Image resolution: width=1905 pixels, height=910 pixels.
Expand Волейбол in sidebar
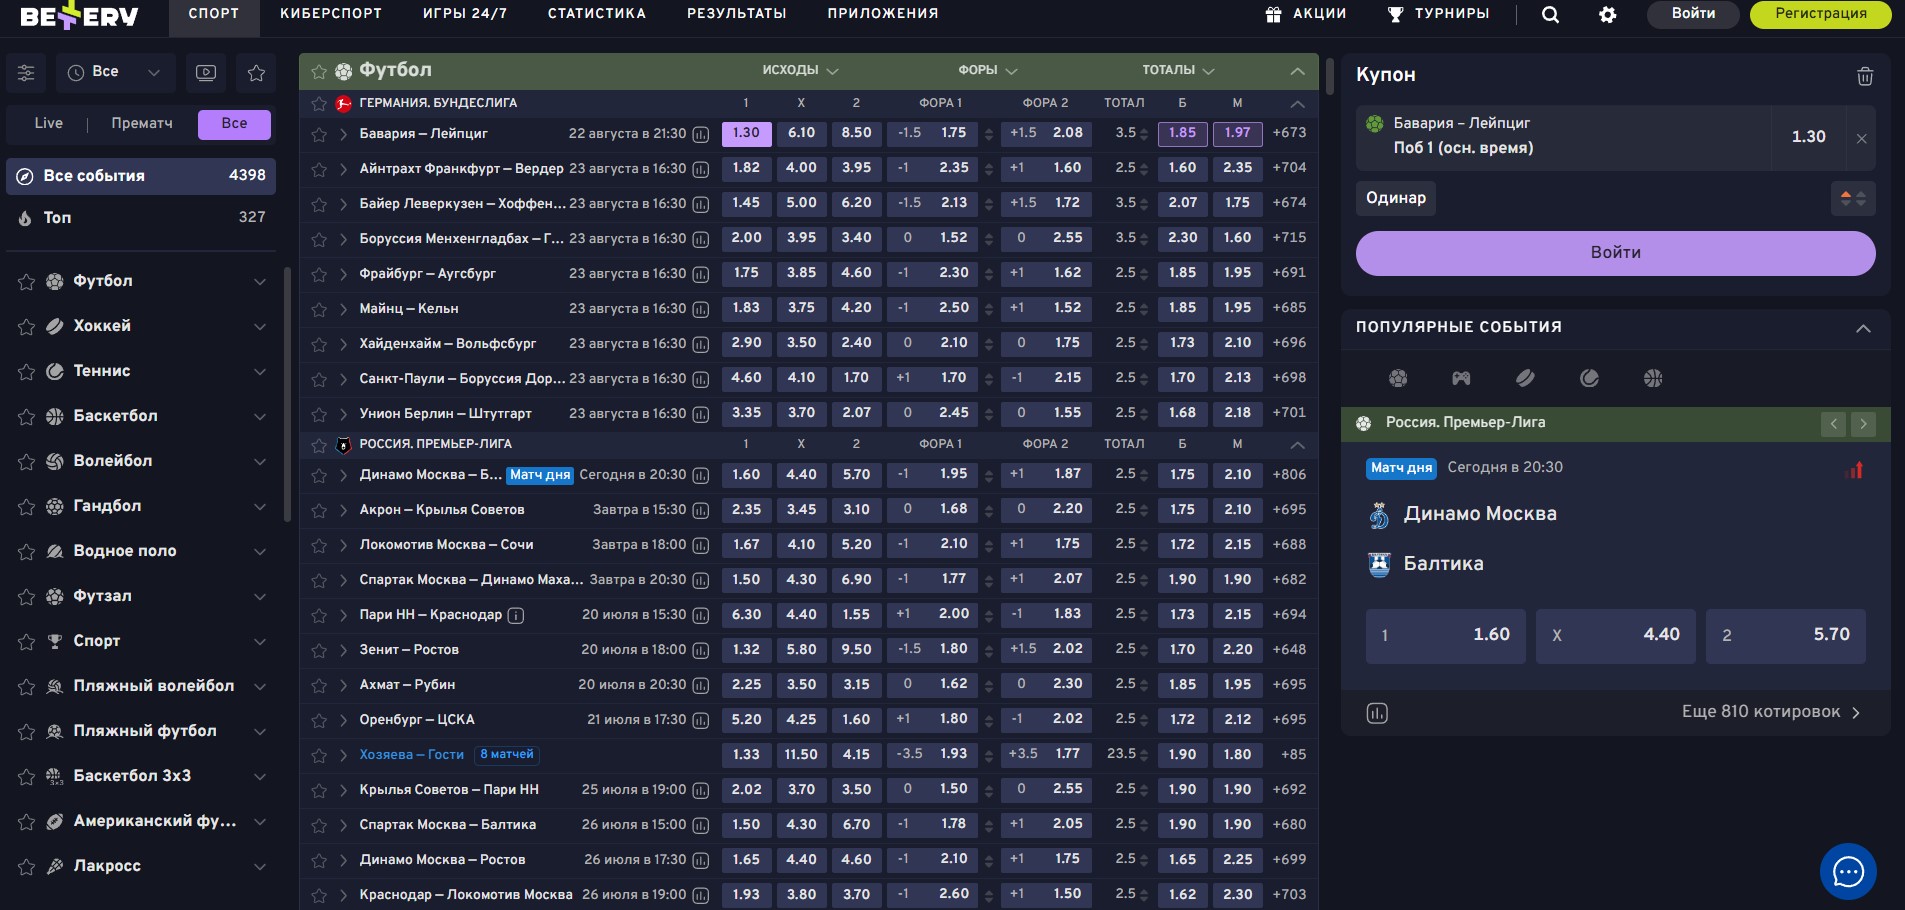[260, 461]
